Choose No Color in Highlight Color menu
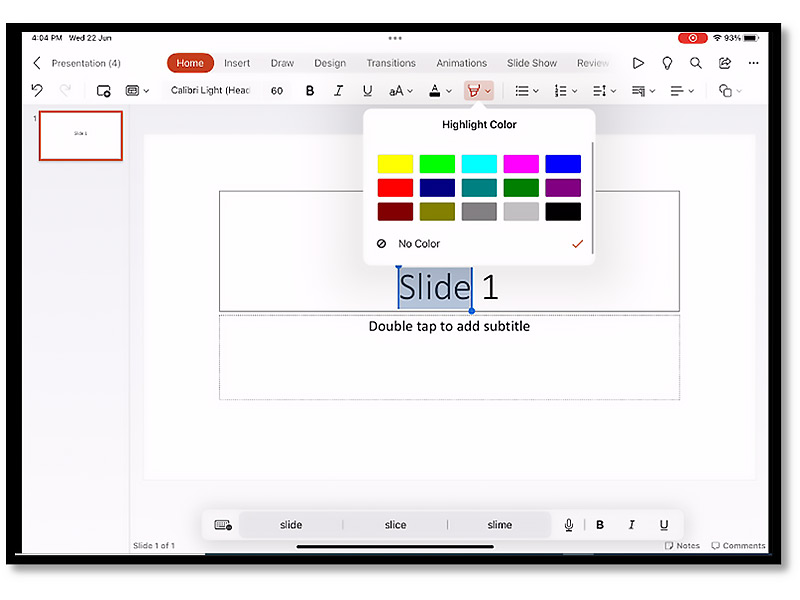 coord(479,244)
